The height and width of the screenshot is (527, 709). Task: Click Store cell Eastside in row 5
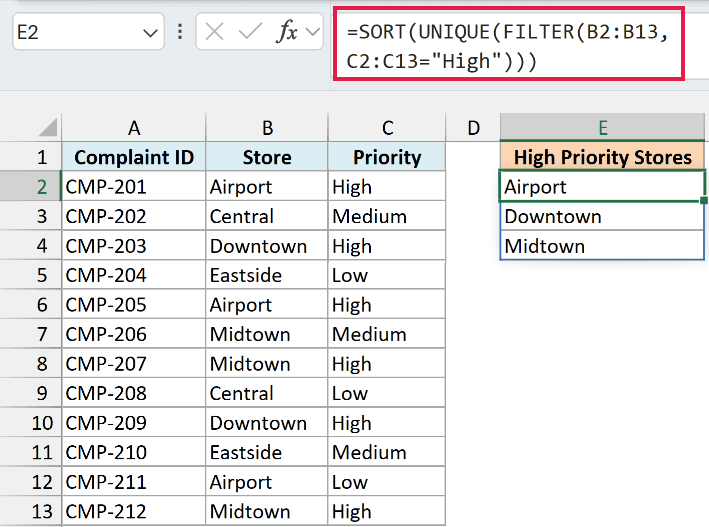coord(267,275)
